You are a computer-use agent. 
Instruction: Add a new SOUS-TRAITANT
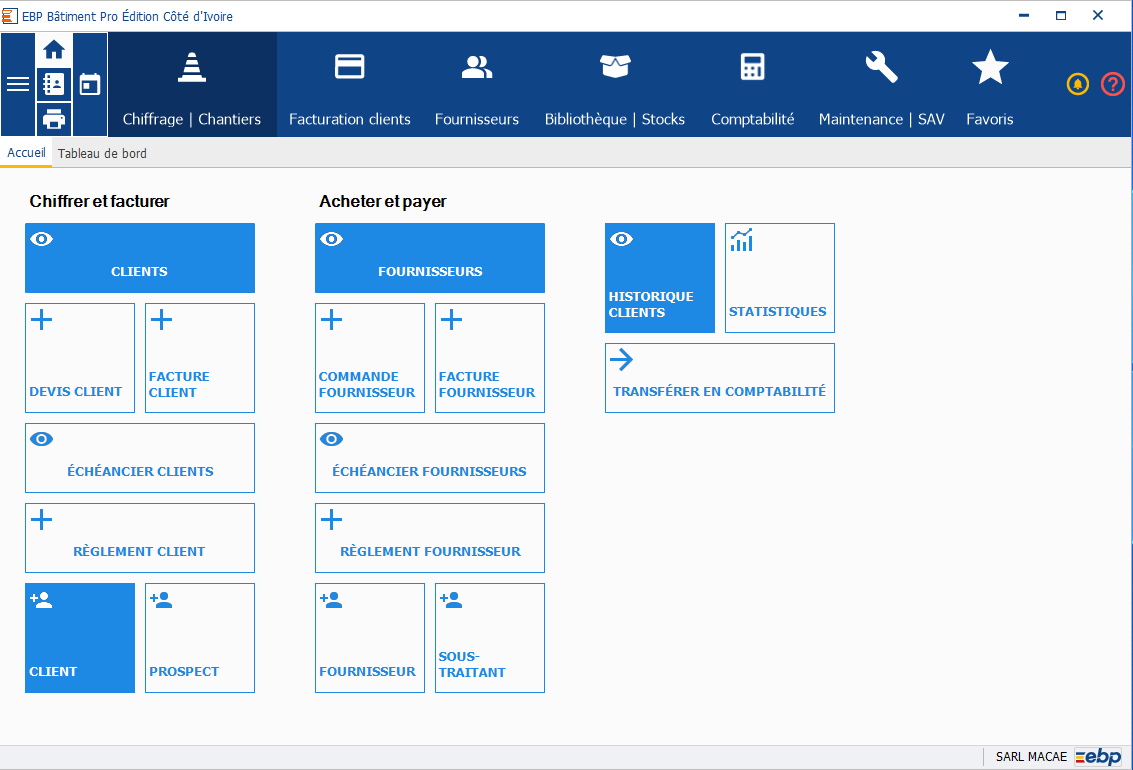pyautogui.click(x=490, y=639)
